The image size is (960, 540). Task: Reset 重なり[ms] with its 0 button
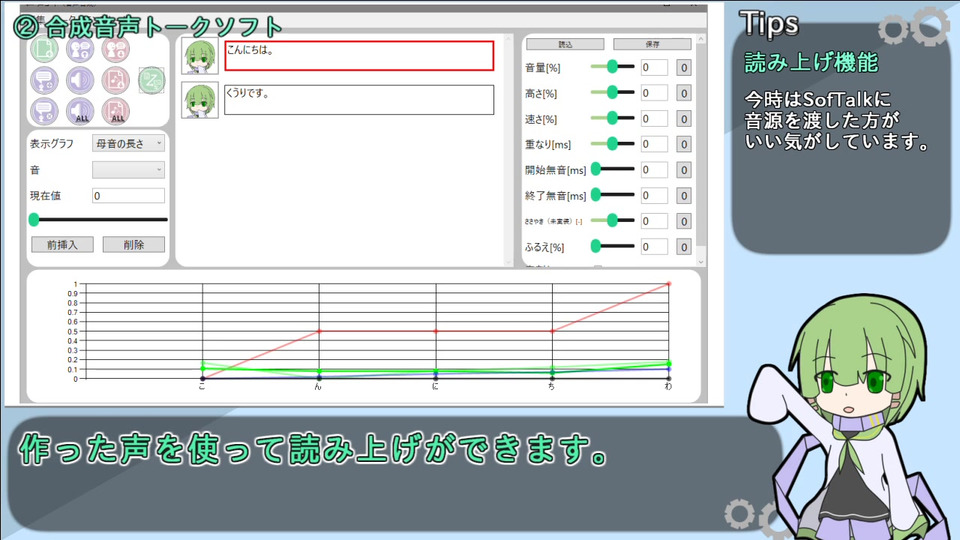(x=684, y=144)
